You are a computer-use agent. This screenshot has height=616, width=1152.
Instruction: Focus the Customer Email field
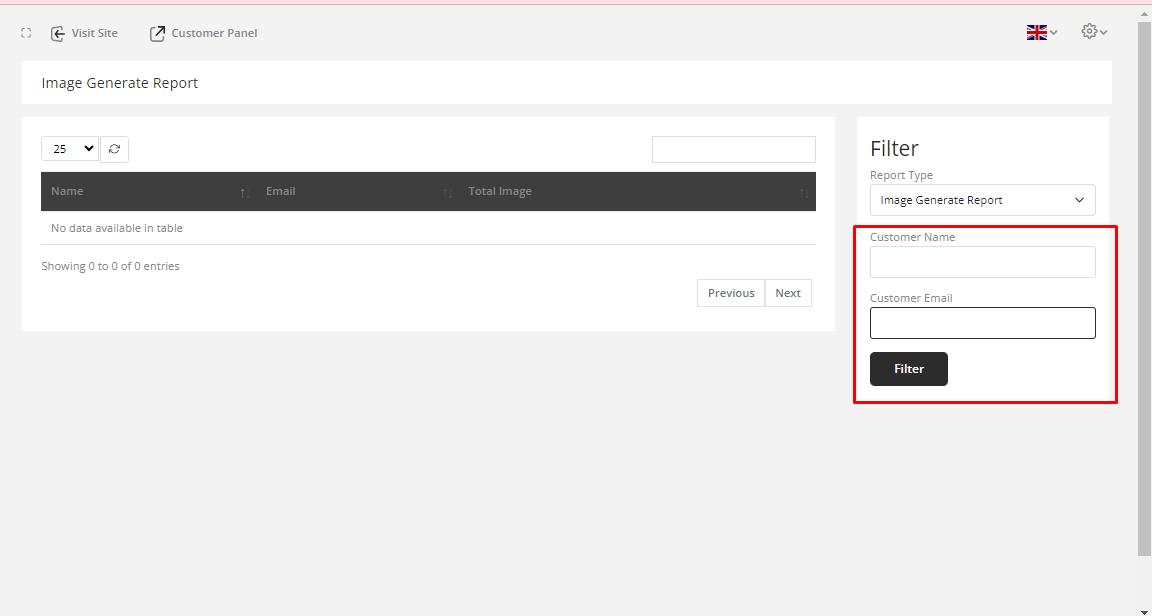coord(982,323)
